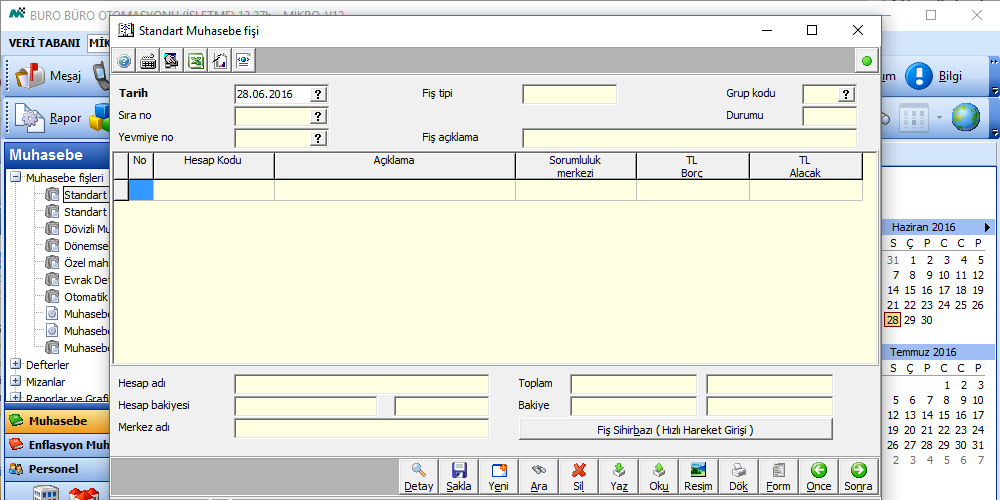
Task: Click the Hesap adı field
Action: (362, 385)
